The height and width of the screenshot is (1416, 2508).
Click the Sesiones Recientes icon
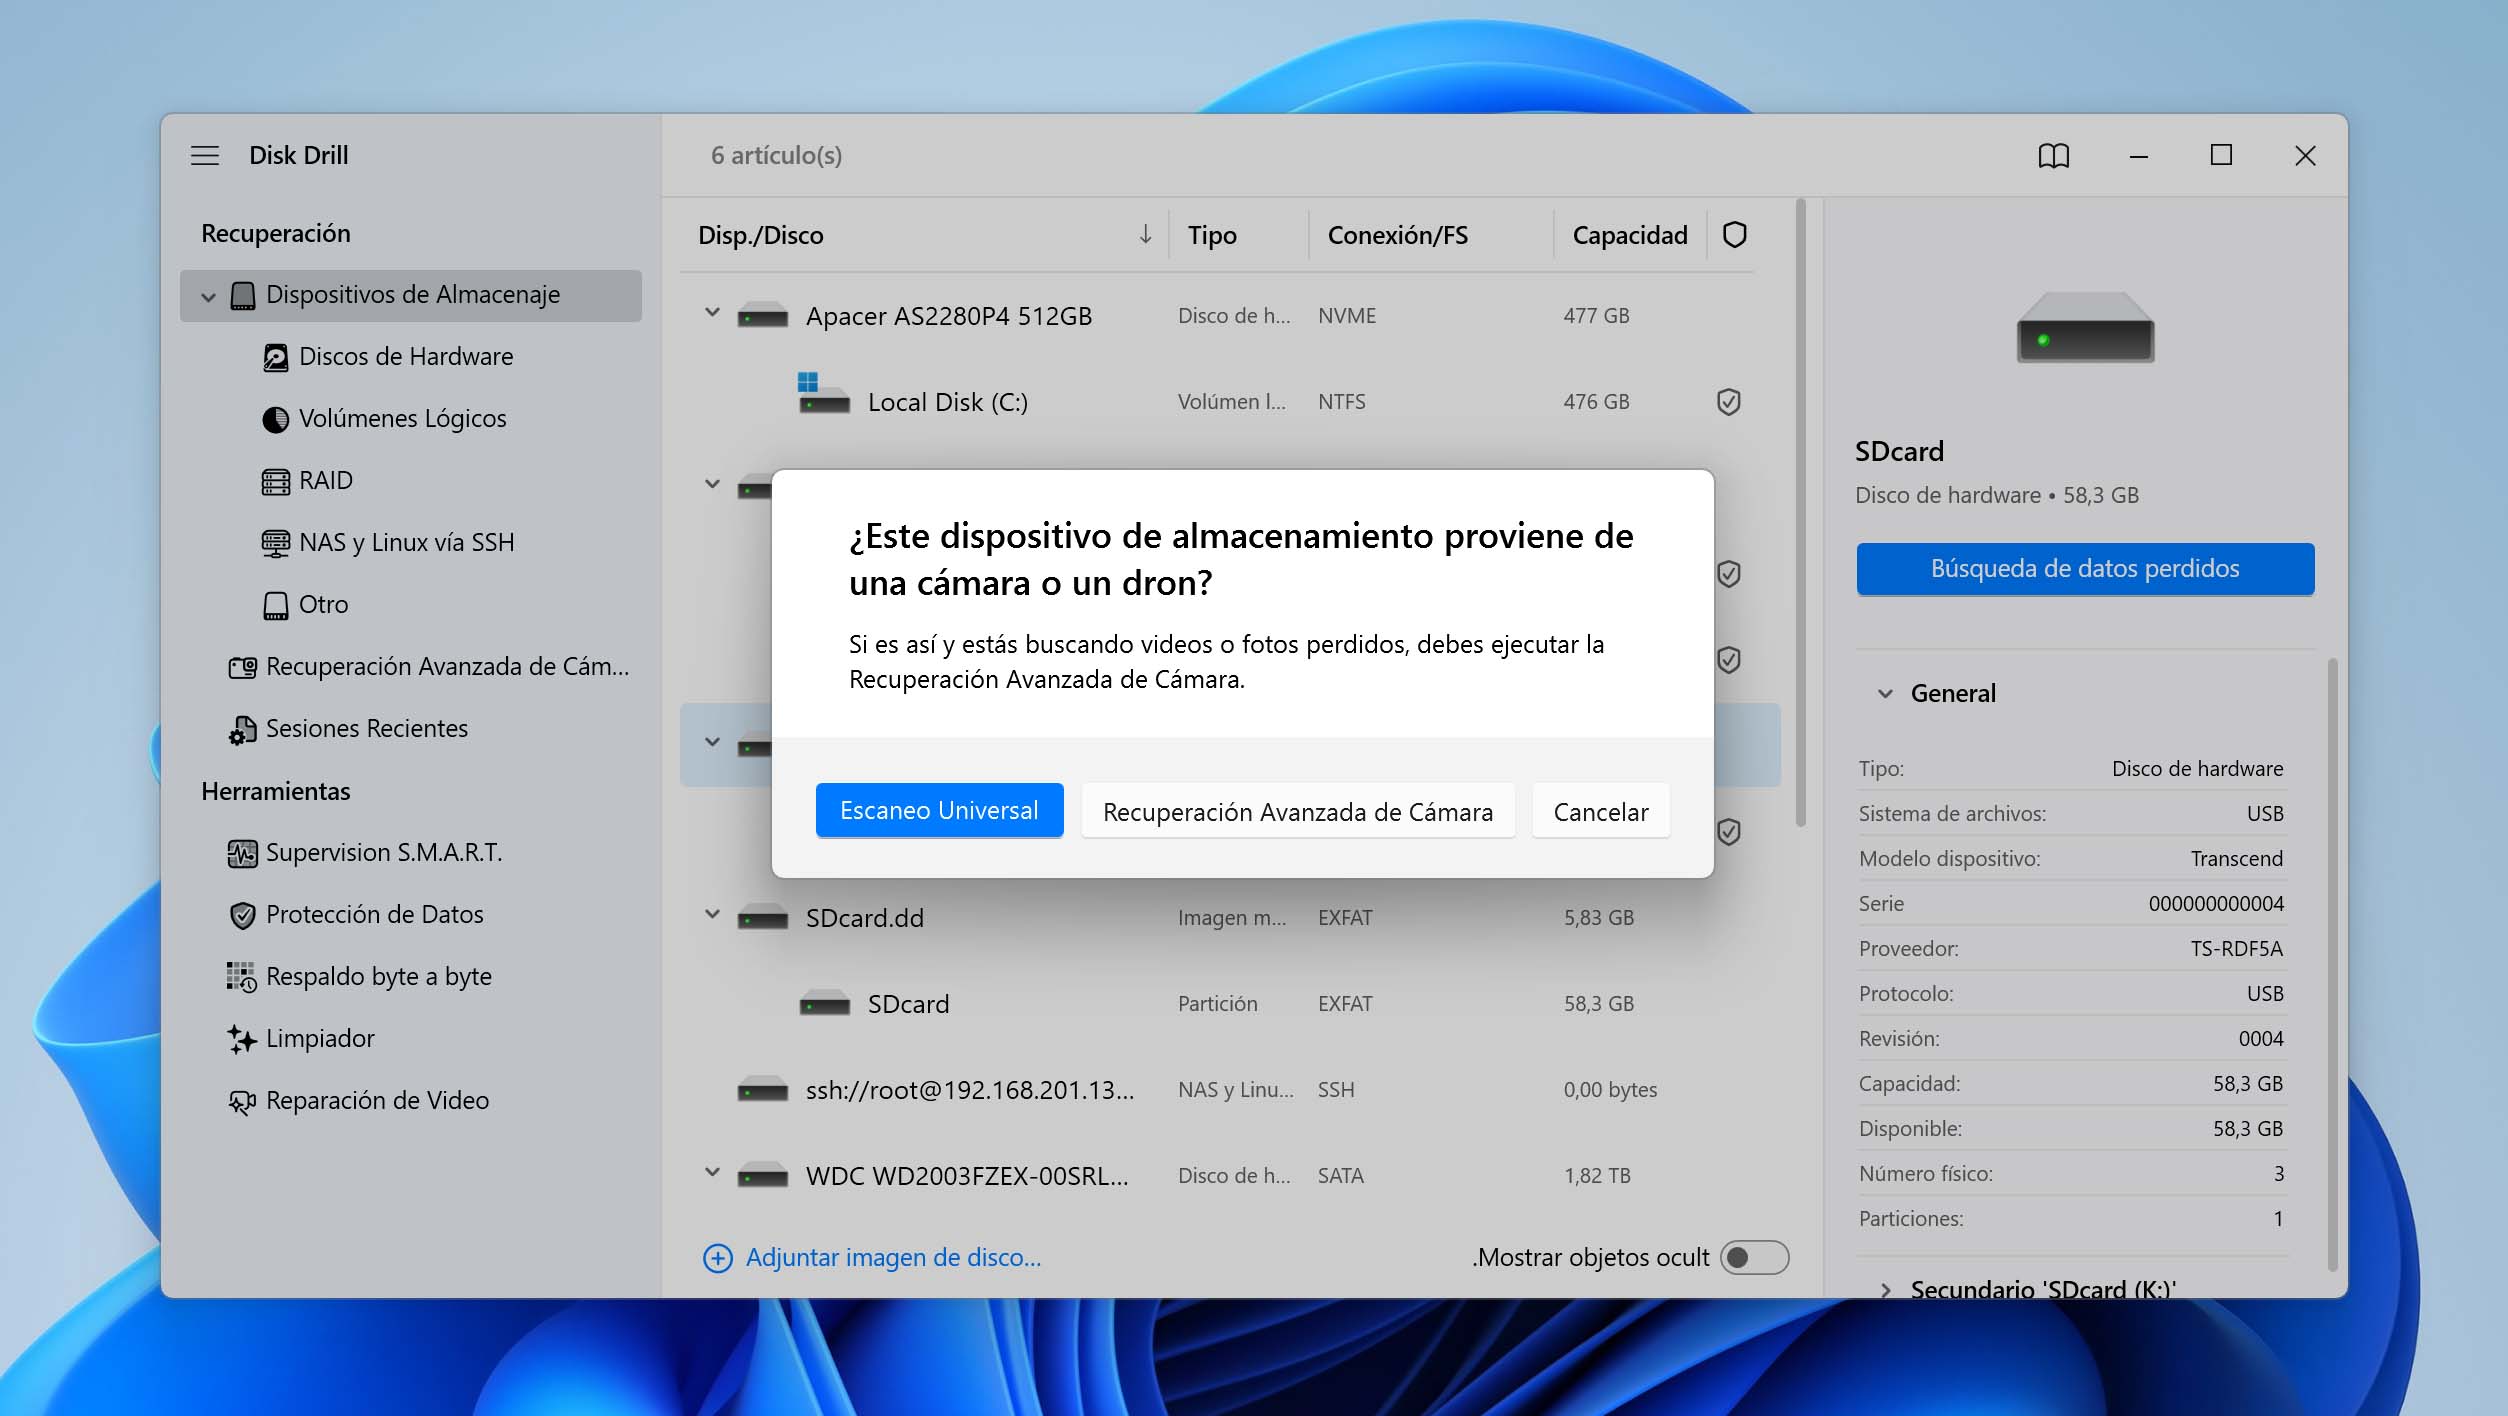(242, 729)
